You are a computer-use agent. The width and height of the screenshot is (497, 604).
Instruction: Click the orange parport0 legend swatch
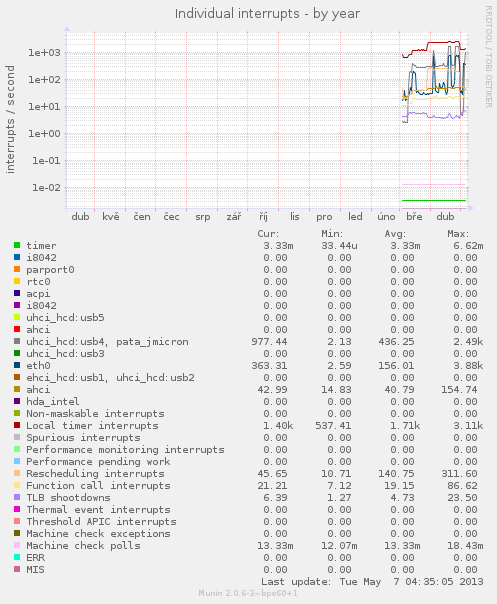point(17,269)
